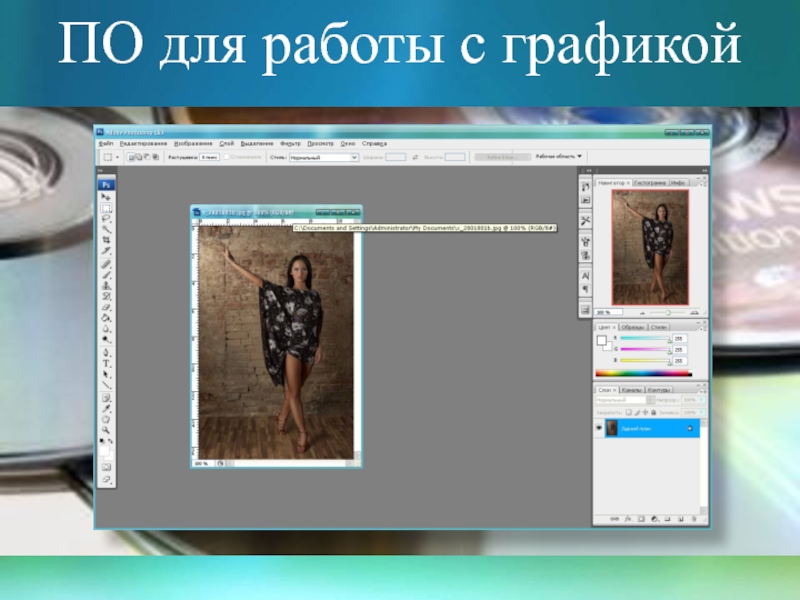Open the Filter menu
The width and height of the screenshot is (800, 600).
pyautogui.click(x=290, y=143)
